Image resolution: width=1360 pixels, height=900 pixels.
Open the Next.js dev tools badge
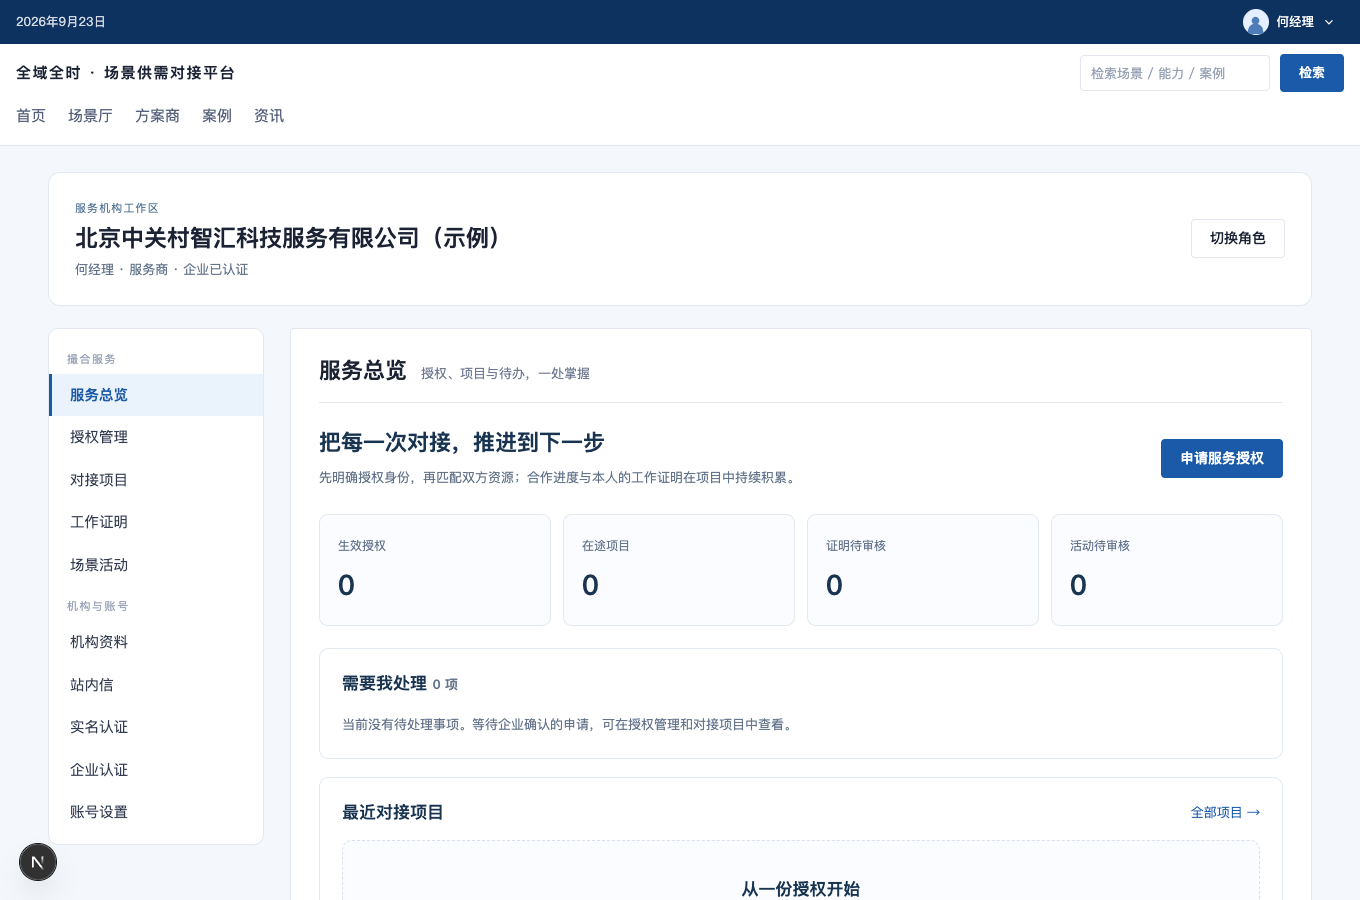click(38, 862)
